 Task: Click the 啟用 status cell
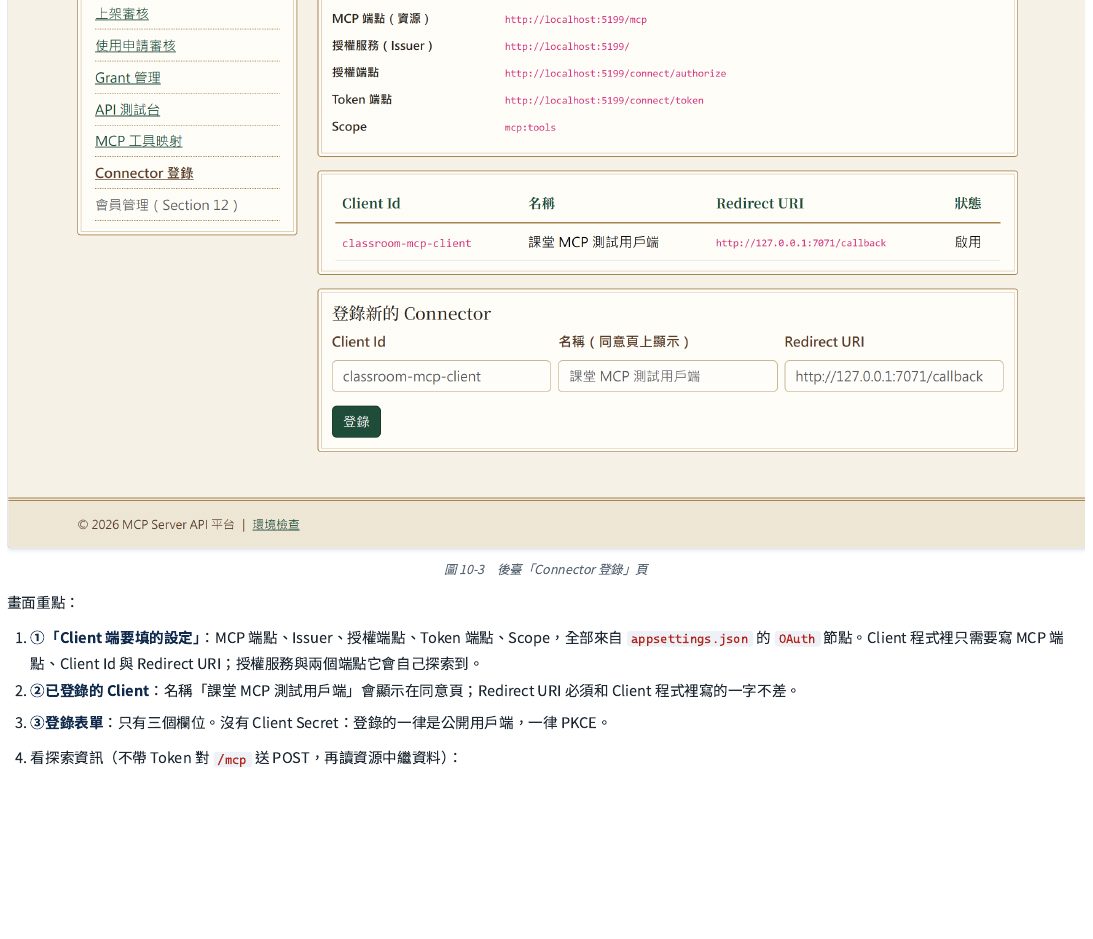click(968, 243)
